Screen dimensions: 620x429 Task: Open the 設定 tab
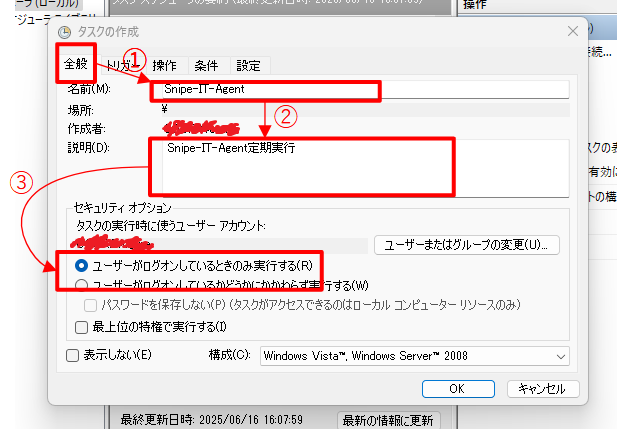pyautogui.click(x=248, y=65)
